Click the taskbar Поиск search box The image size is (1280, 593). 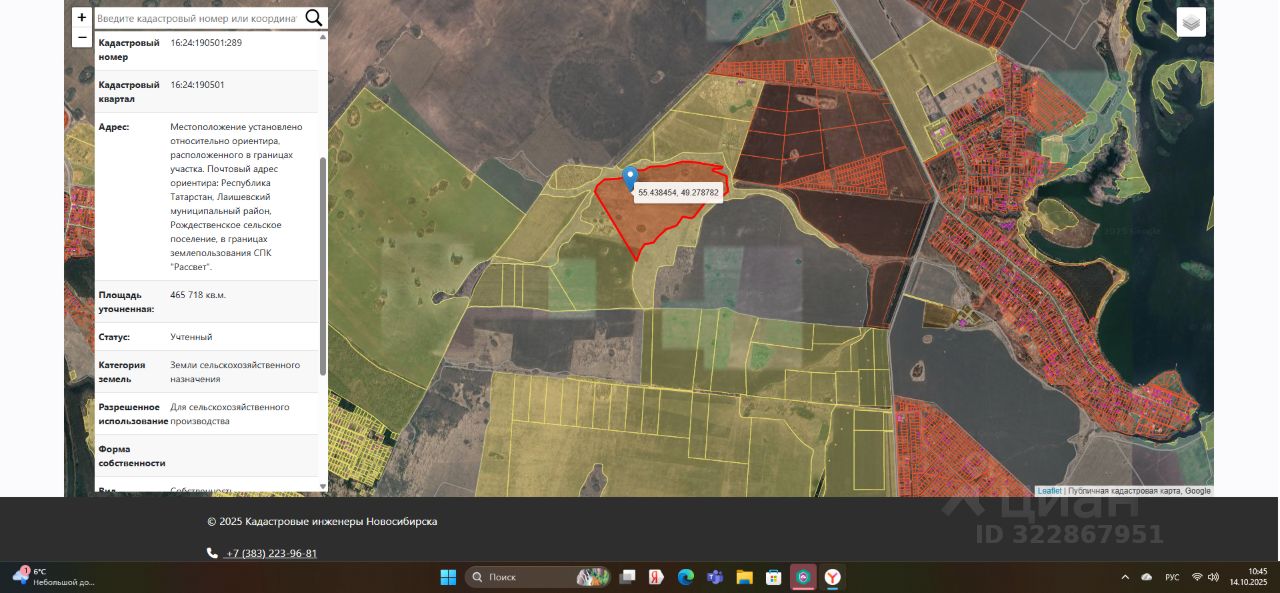point(537,577)
